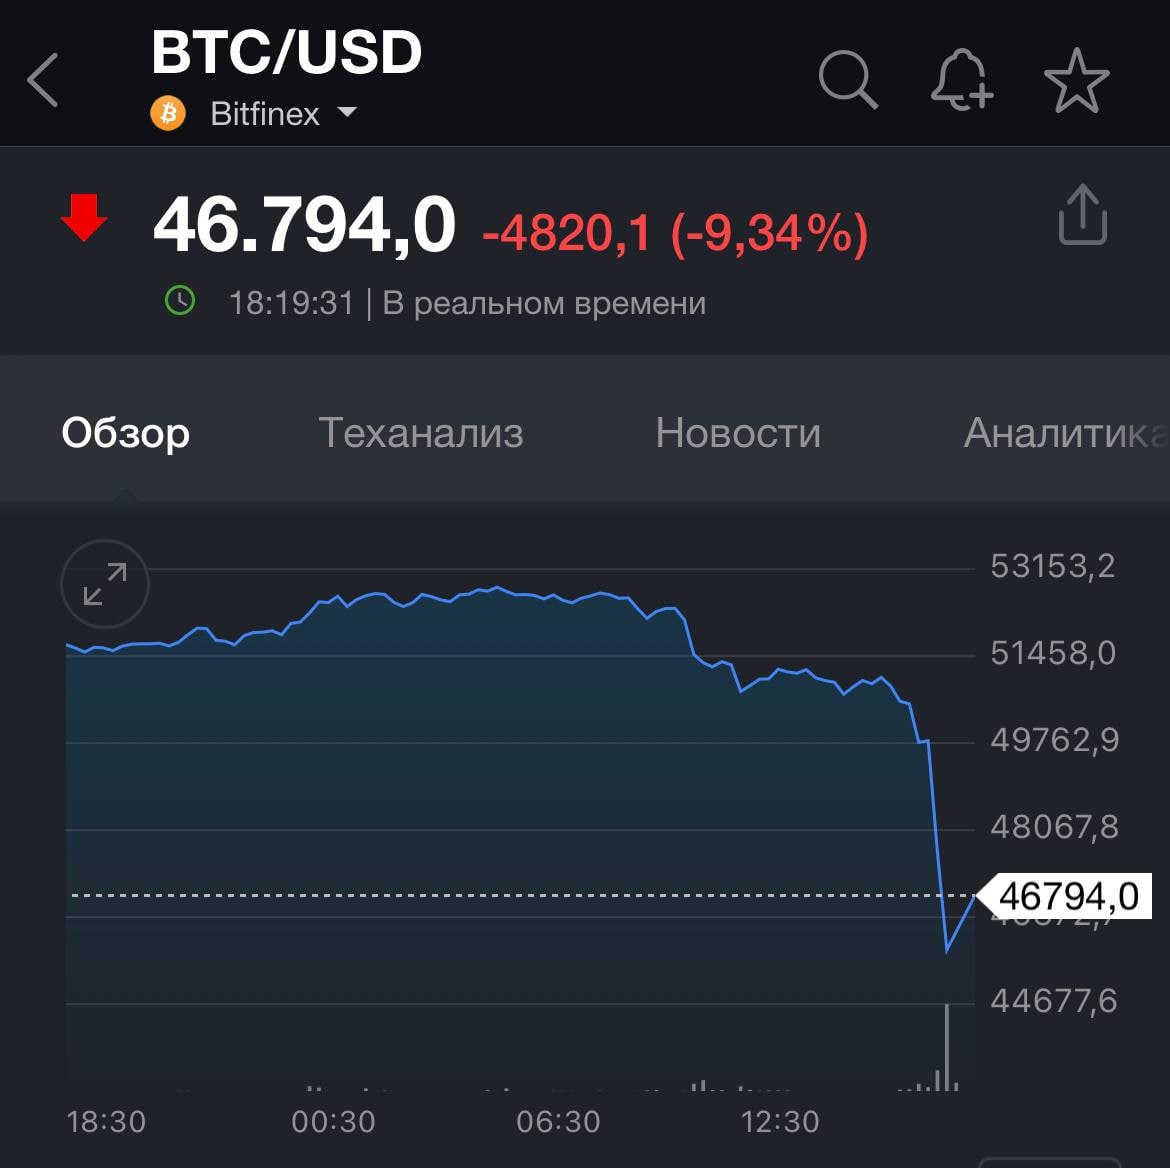Tap the BTC/USD title

coord(287,53)
